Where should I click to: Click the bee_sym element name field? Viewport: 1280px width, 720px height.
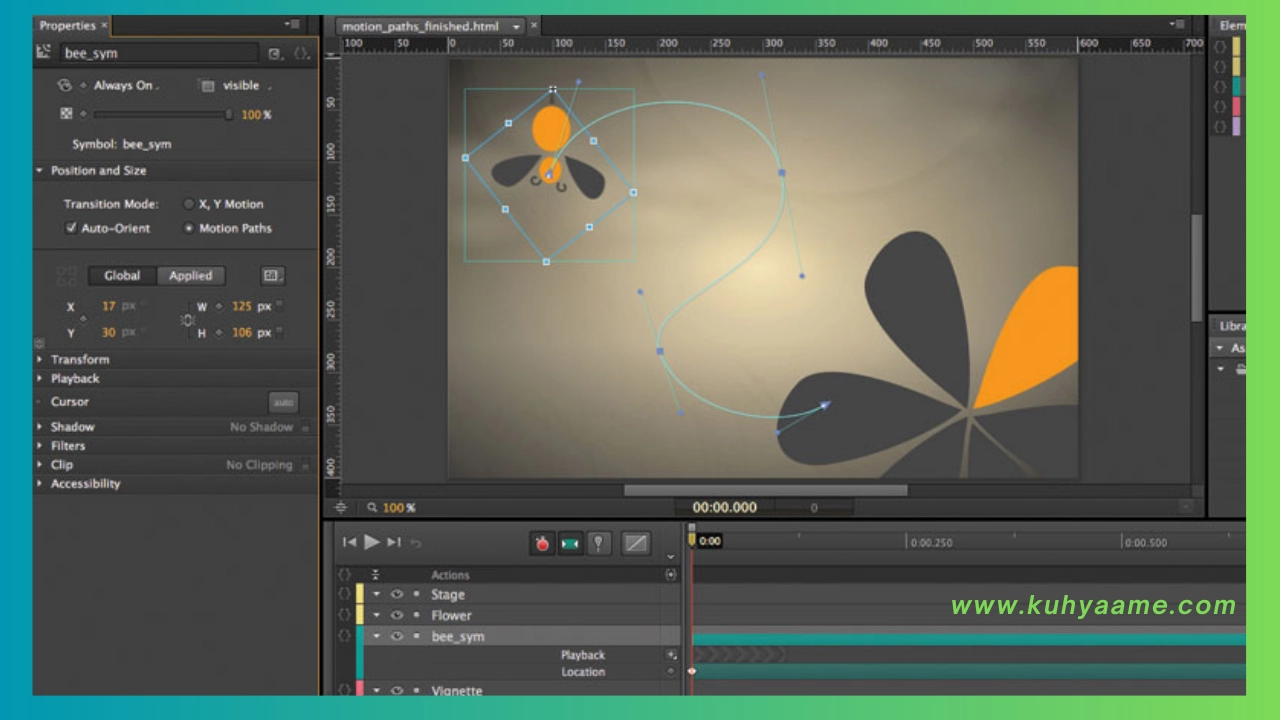[160, 53]
